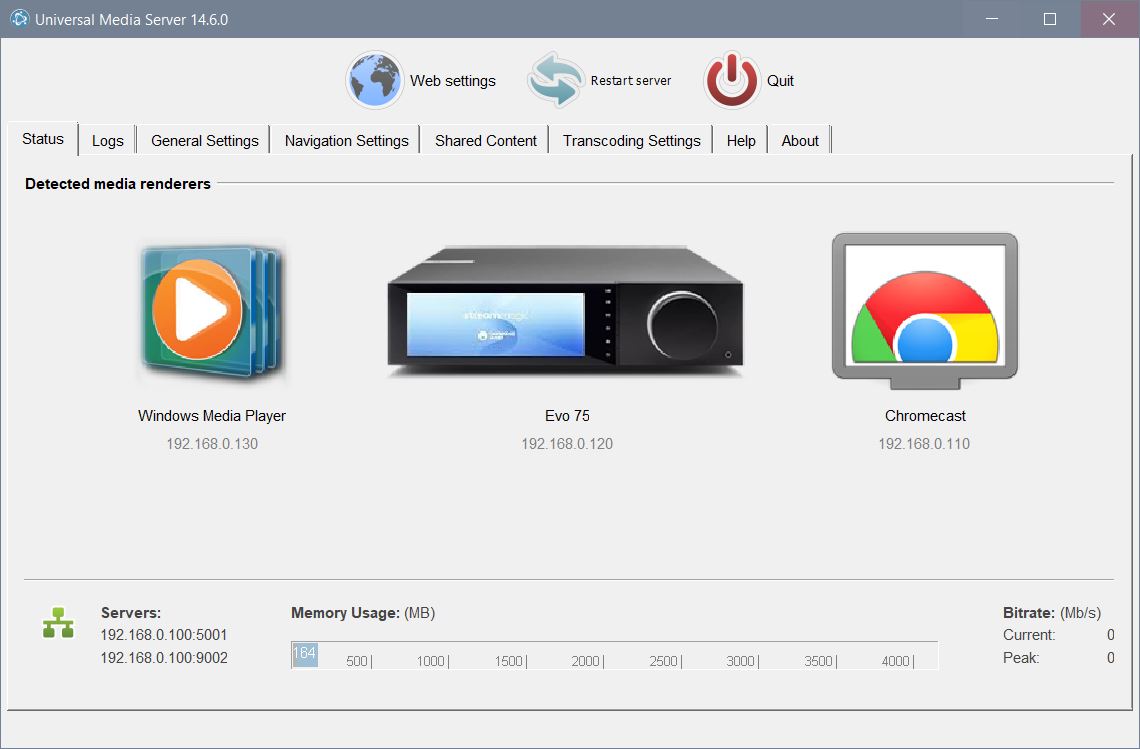The height and width of the screenshot is (749, 1140).
Task: Open the About tab
Action: [x=800, y=140]
